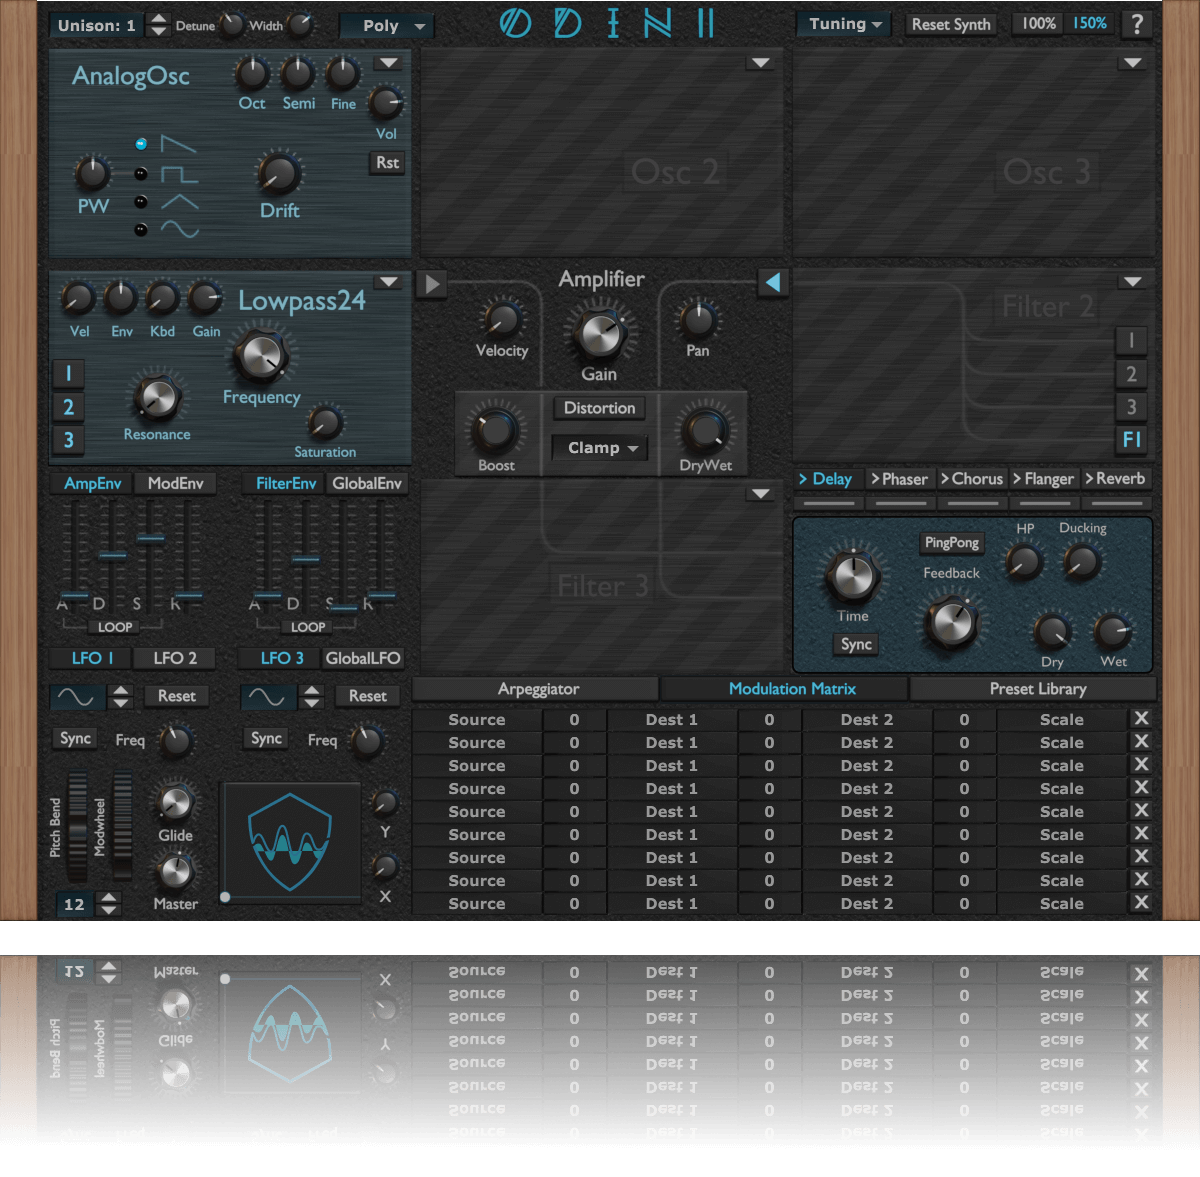Click the stepper next to pitch bend range 12
1200x1177 pixels.
[x=109, y=904]
